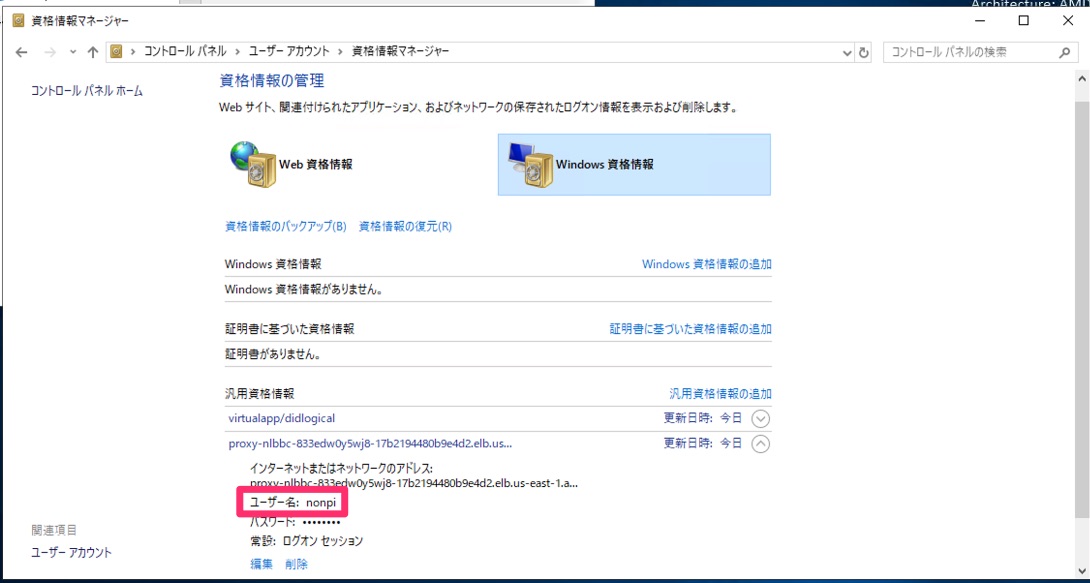Screen dimensions: 1090x583
Task: Click 更新日時: 今日 for virtualapp/didlogical
Action: pos(703,418)
